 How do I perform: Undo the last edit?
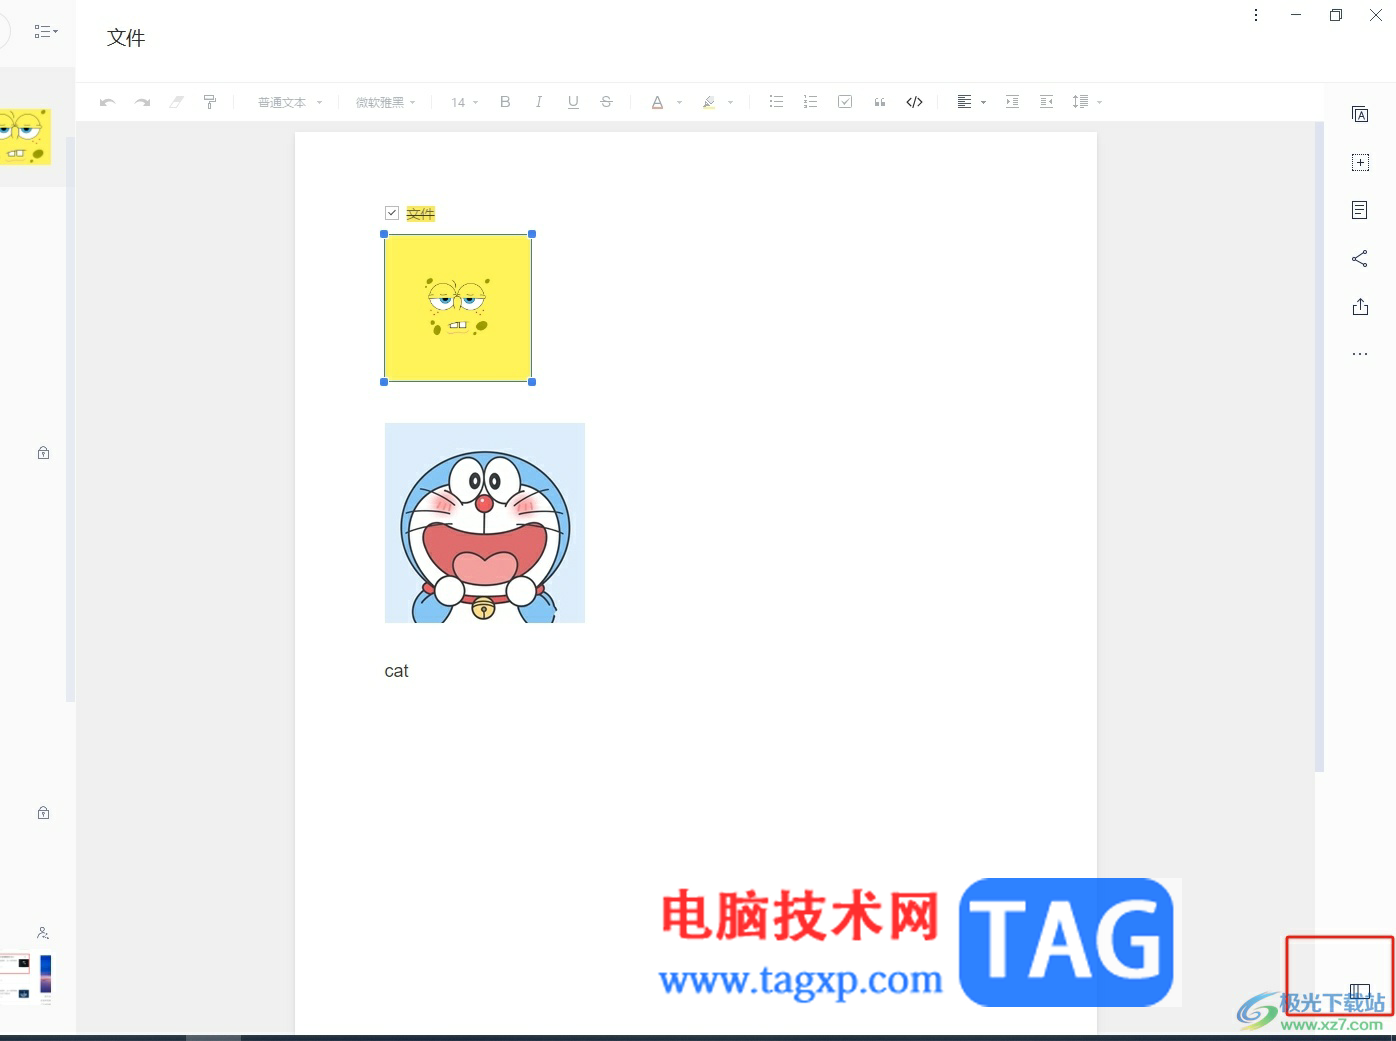click(x=108, y=102)
